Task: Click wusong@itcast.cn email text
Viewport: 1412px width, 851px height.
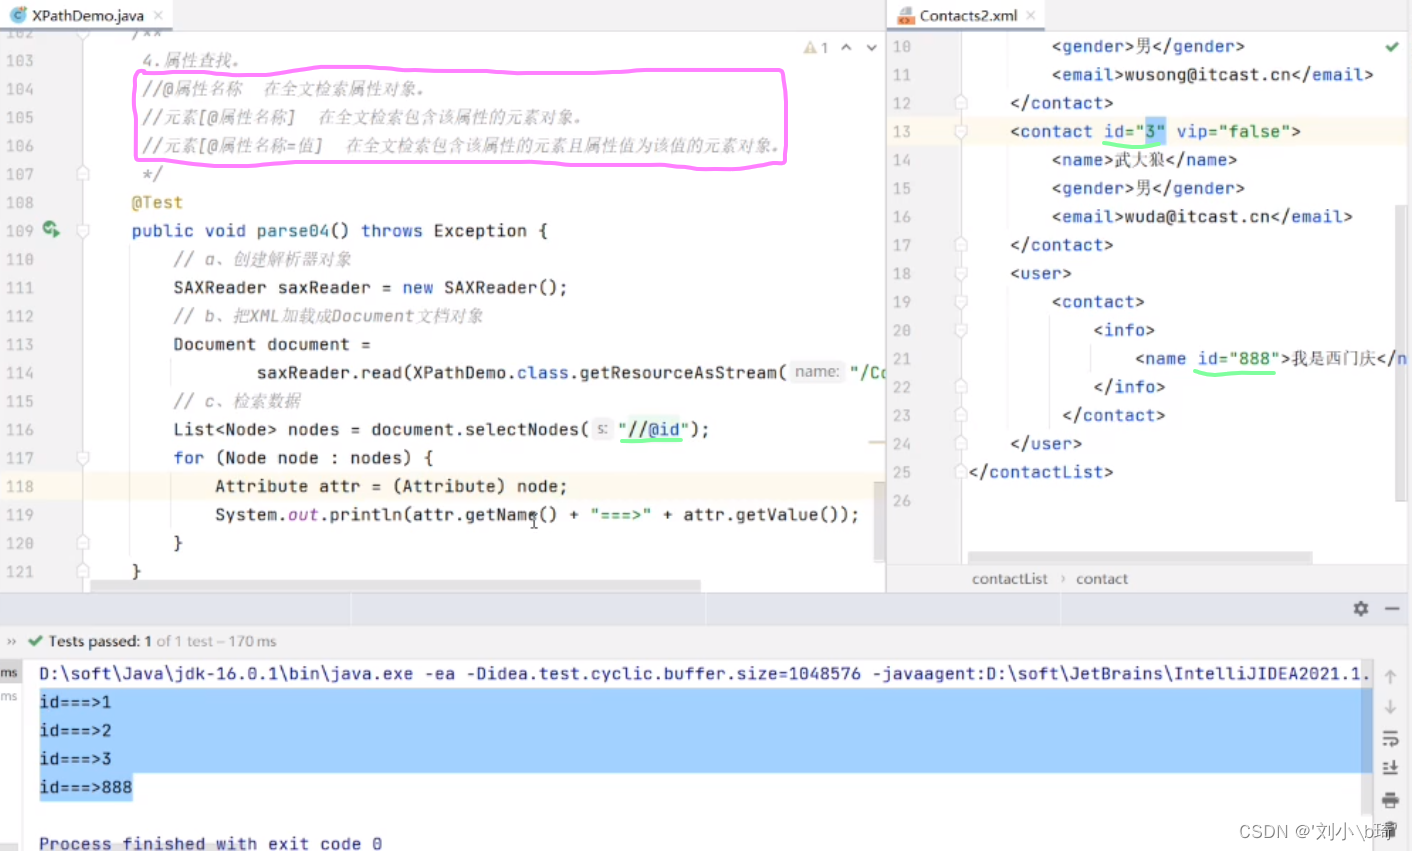Action: (x=1208, y=75)
